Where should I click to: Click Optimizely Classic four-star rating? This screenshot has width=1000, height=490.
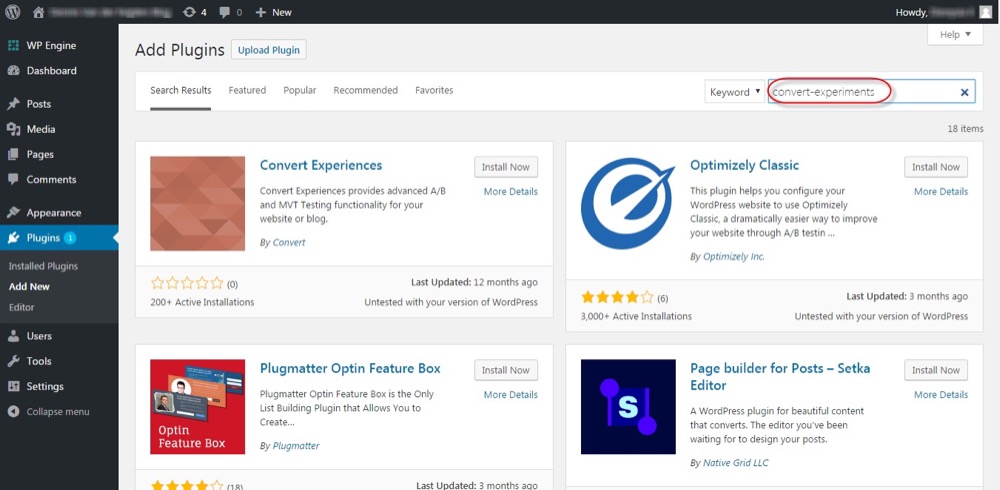[x=617, y=297]
